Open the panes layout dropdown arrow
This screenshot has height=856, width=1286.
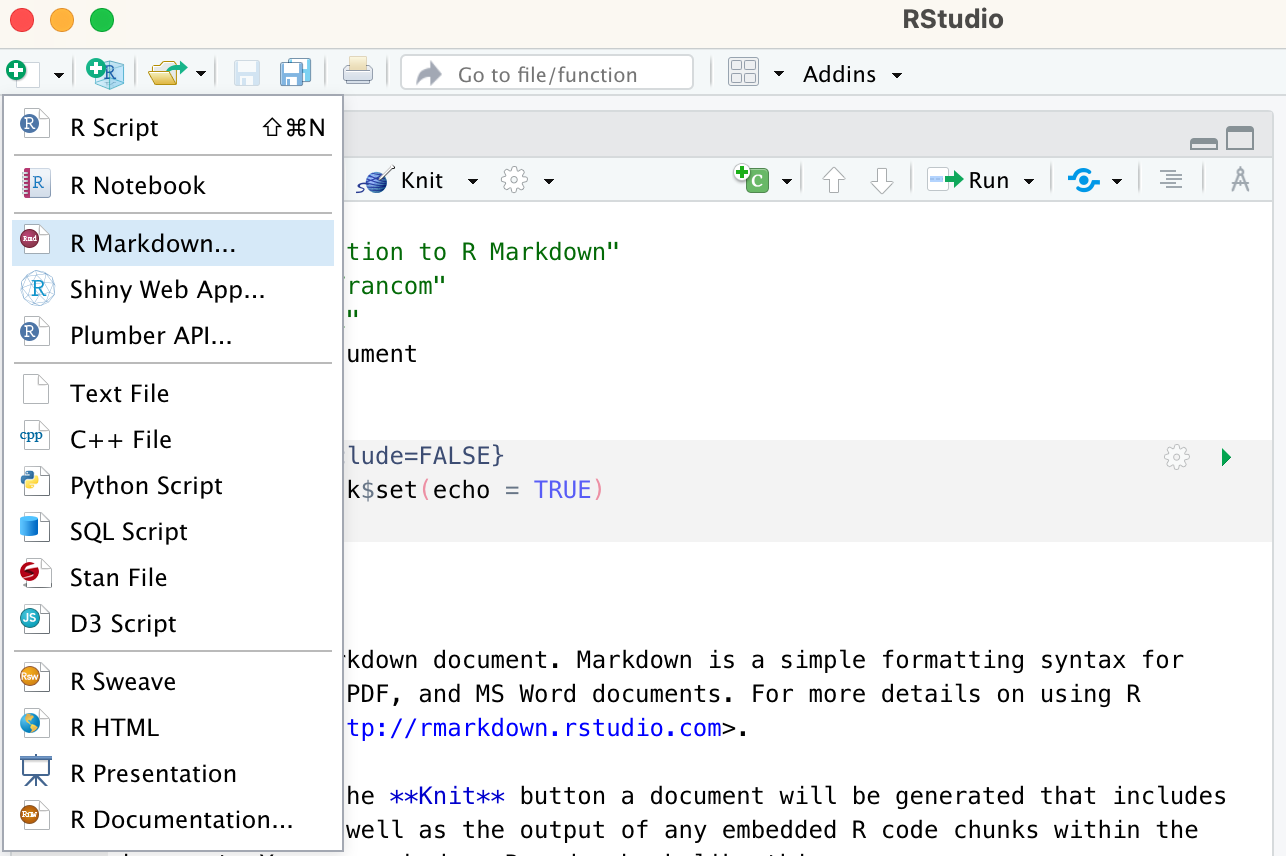click(x=779, y=75)
